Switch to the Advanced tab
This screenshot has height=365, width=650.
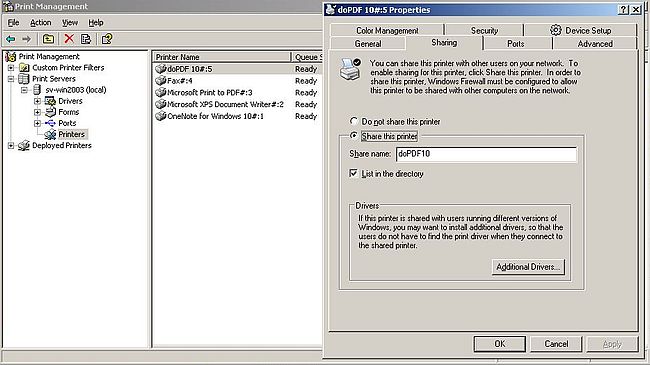pyautogui.click(x=595, y=44)
